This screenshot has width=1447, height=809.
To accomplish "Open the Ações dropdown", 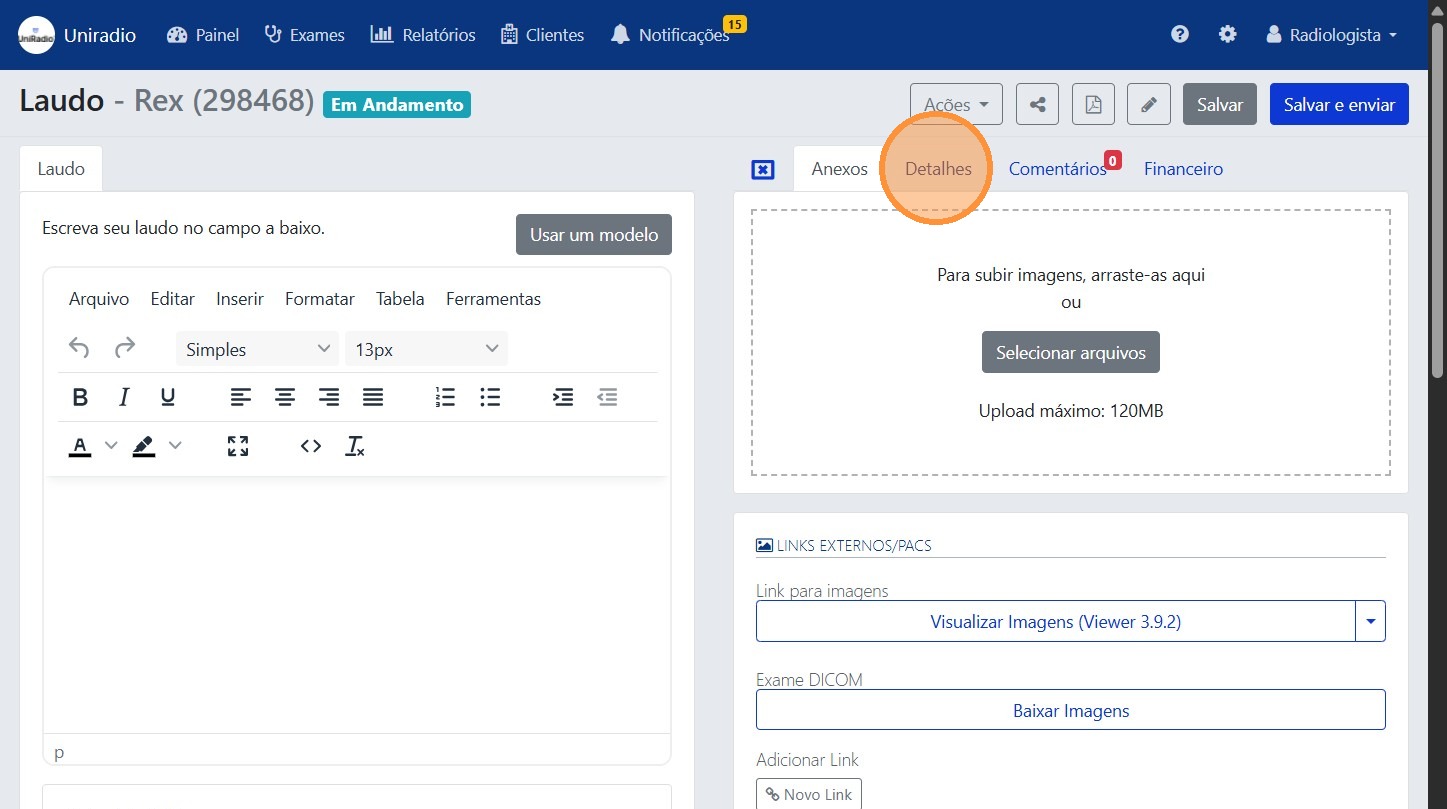I will click(956, 104).
